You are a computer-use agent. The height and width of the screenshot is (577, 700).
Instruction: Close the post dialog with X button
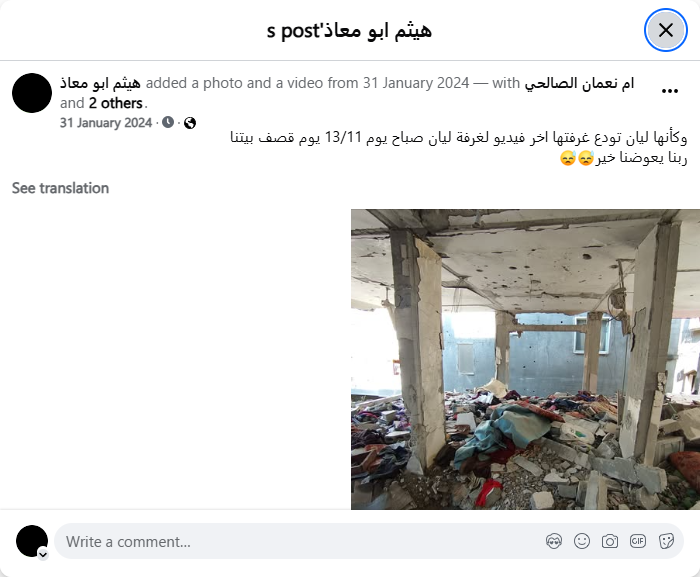665,30
